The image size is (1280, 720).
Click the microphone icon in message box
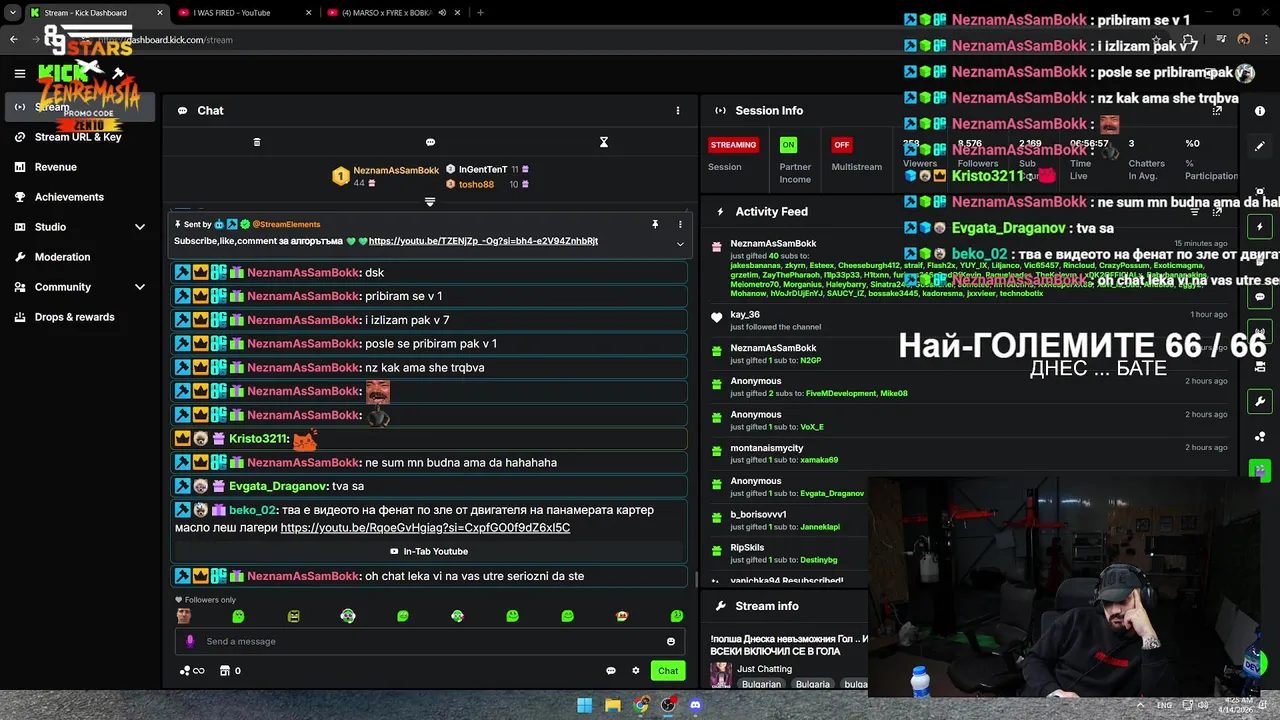pyautogui.click(x=190, y=641)
